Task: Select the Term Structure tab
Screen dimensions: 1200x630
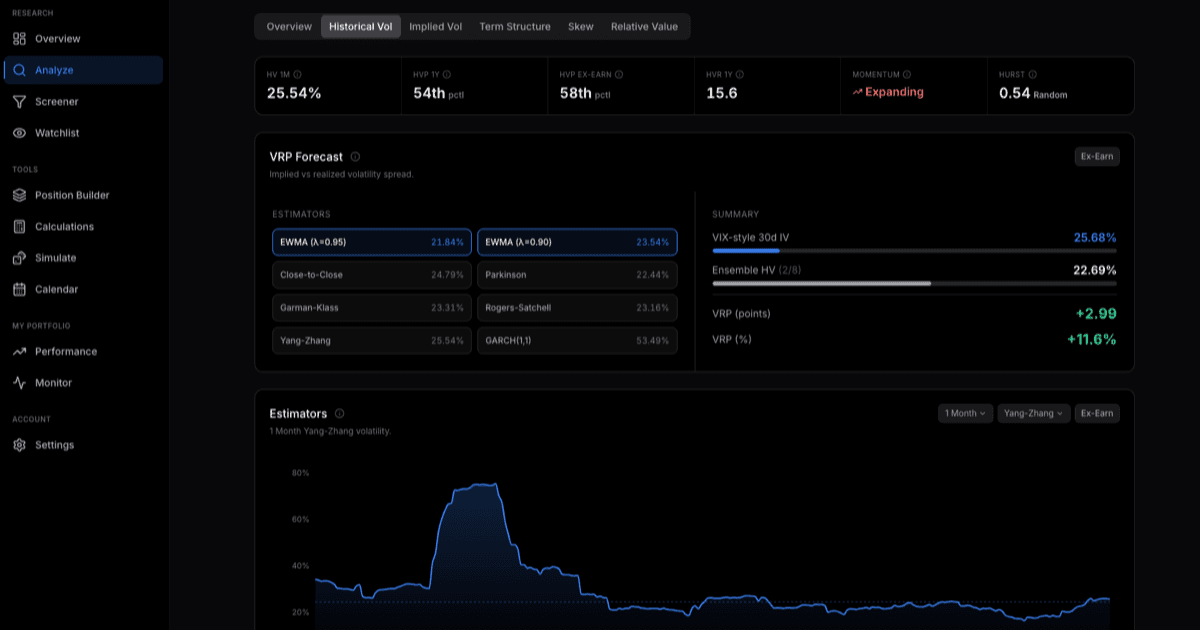Action: [514, 26]
